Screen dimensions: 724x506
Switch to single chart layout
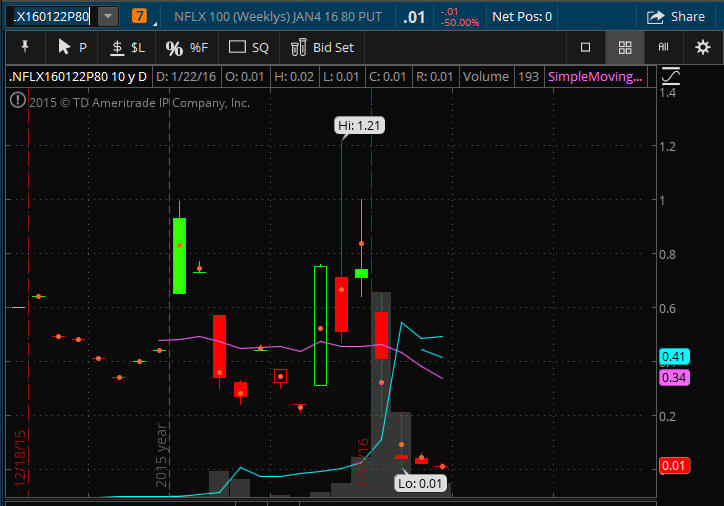[586, 47]
